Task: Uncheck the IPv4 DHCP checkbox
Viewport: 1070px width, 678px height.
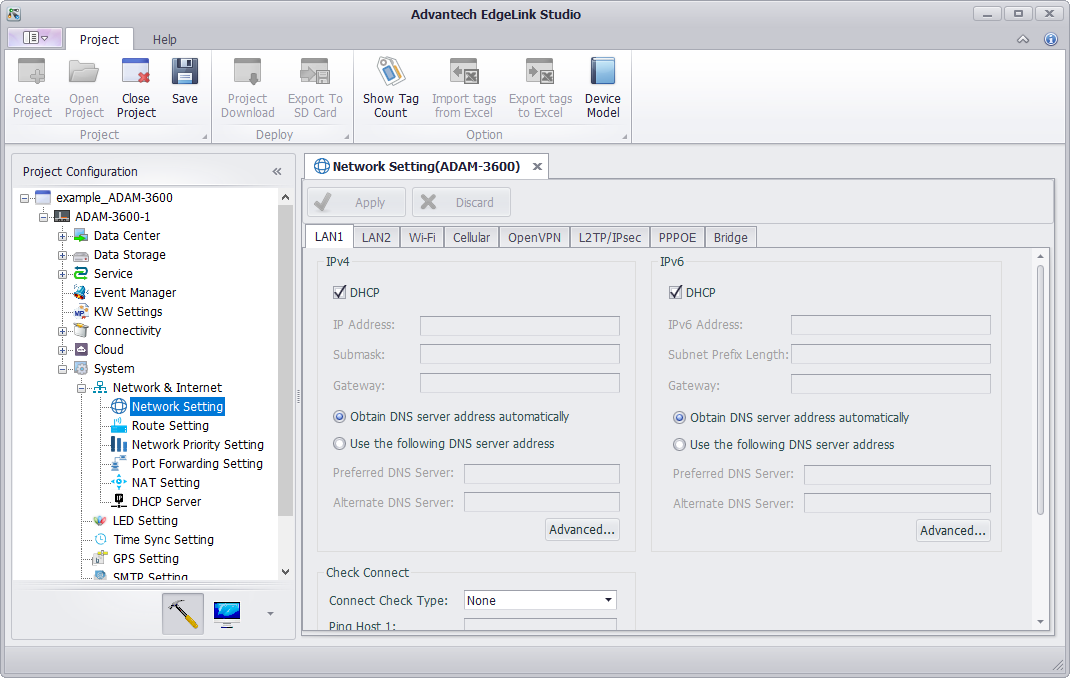Action: tap(340, 293)
